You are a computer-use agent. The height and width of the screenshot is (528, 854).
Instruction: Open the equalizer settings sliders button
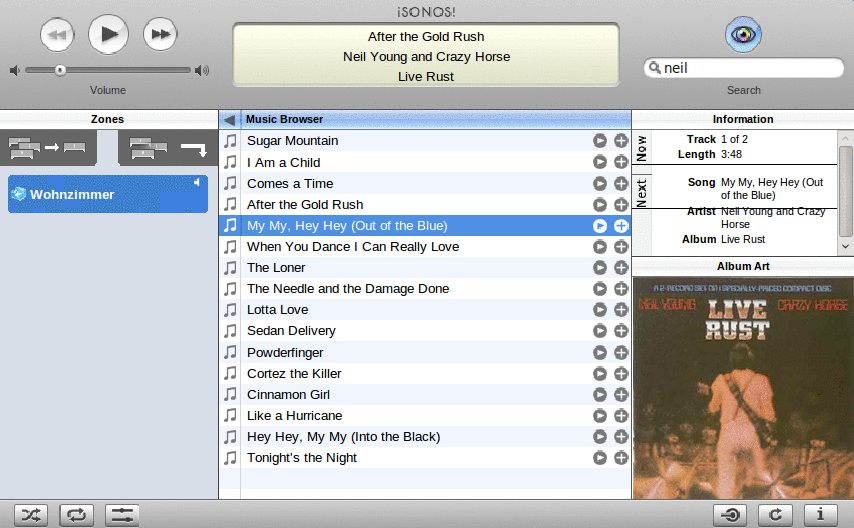122,514
